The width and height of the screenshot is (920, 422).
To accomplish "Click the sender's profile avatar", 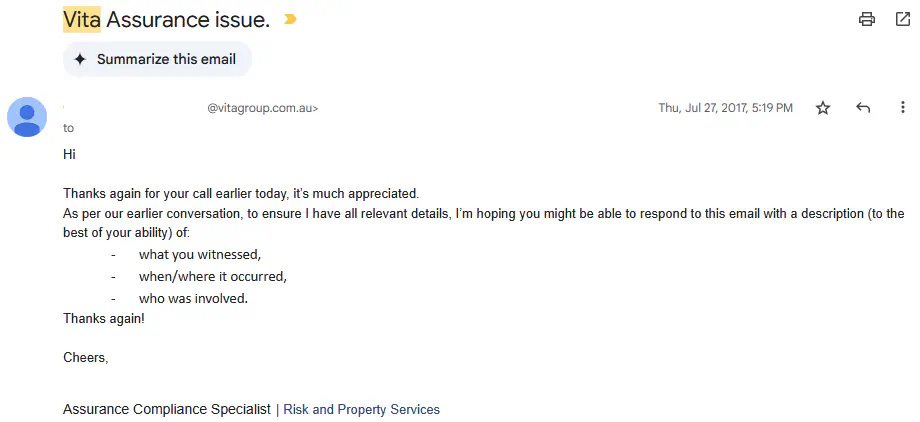I will pyautogui.click(x=27, y=117).
